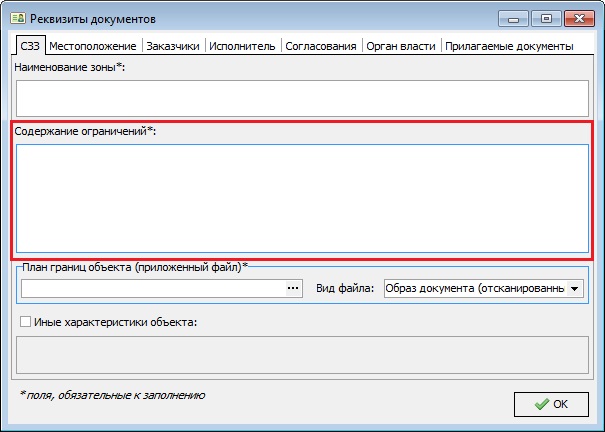Maximize the Реквизиты документов window
The width and height of the screenshot is (605, 432).
tap(545, 17)
